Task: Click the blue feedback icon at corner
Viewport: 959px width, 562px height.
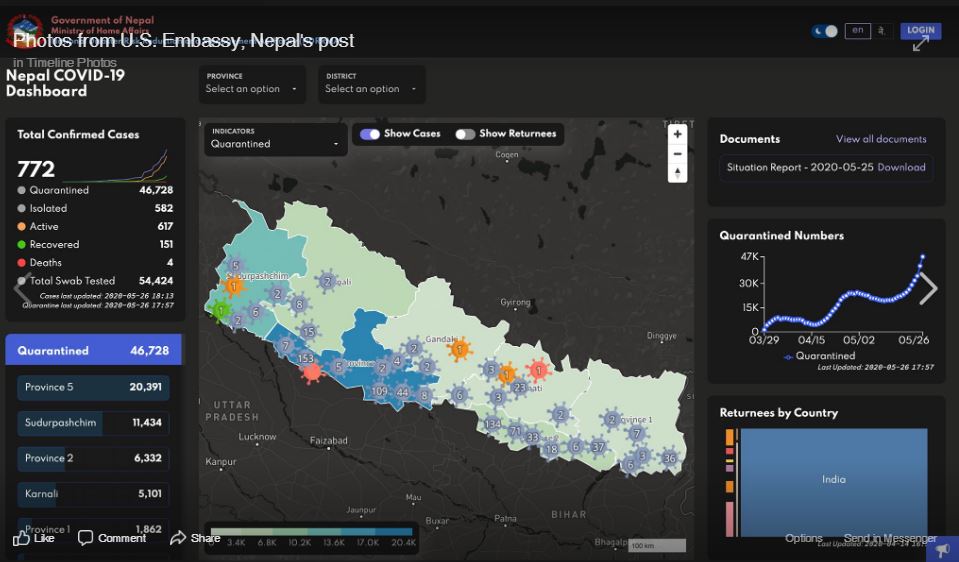Action: point(943,548)
